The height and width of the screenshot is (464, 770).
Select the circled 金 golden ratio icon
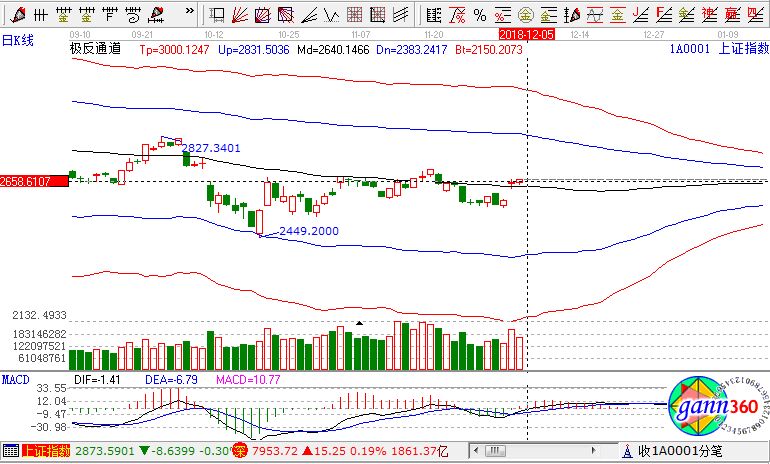click(525, 14)
